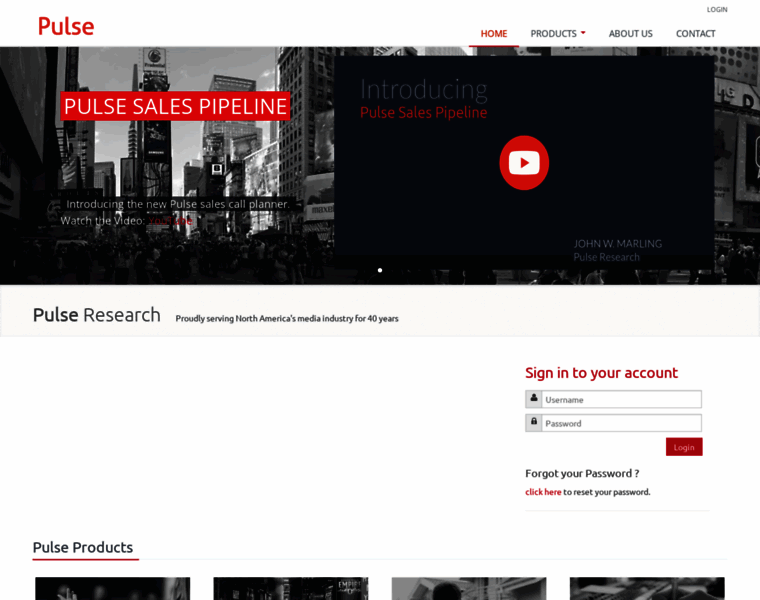Open the third Pulse Products thumbnail
760x600 pixels.
click(x=469, y=588)
